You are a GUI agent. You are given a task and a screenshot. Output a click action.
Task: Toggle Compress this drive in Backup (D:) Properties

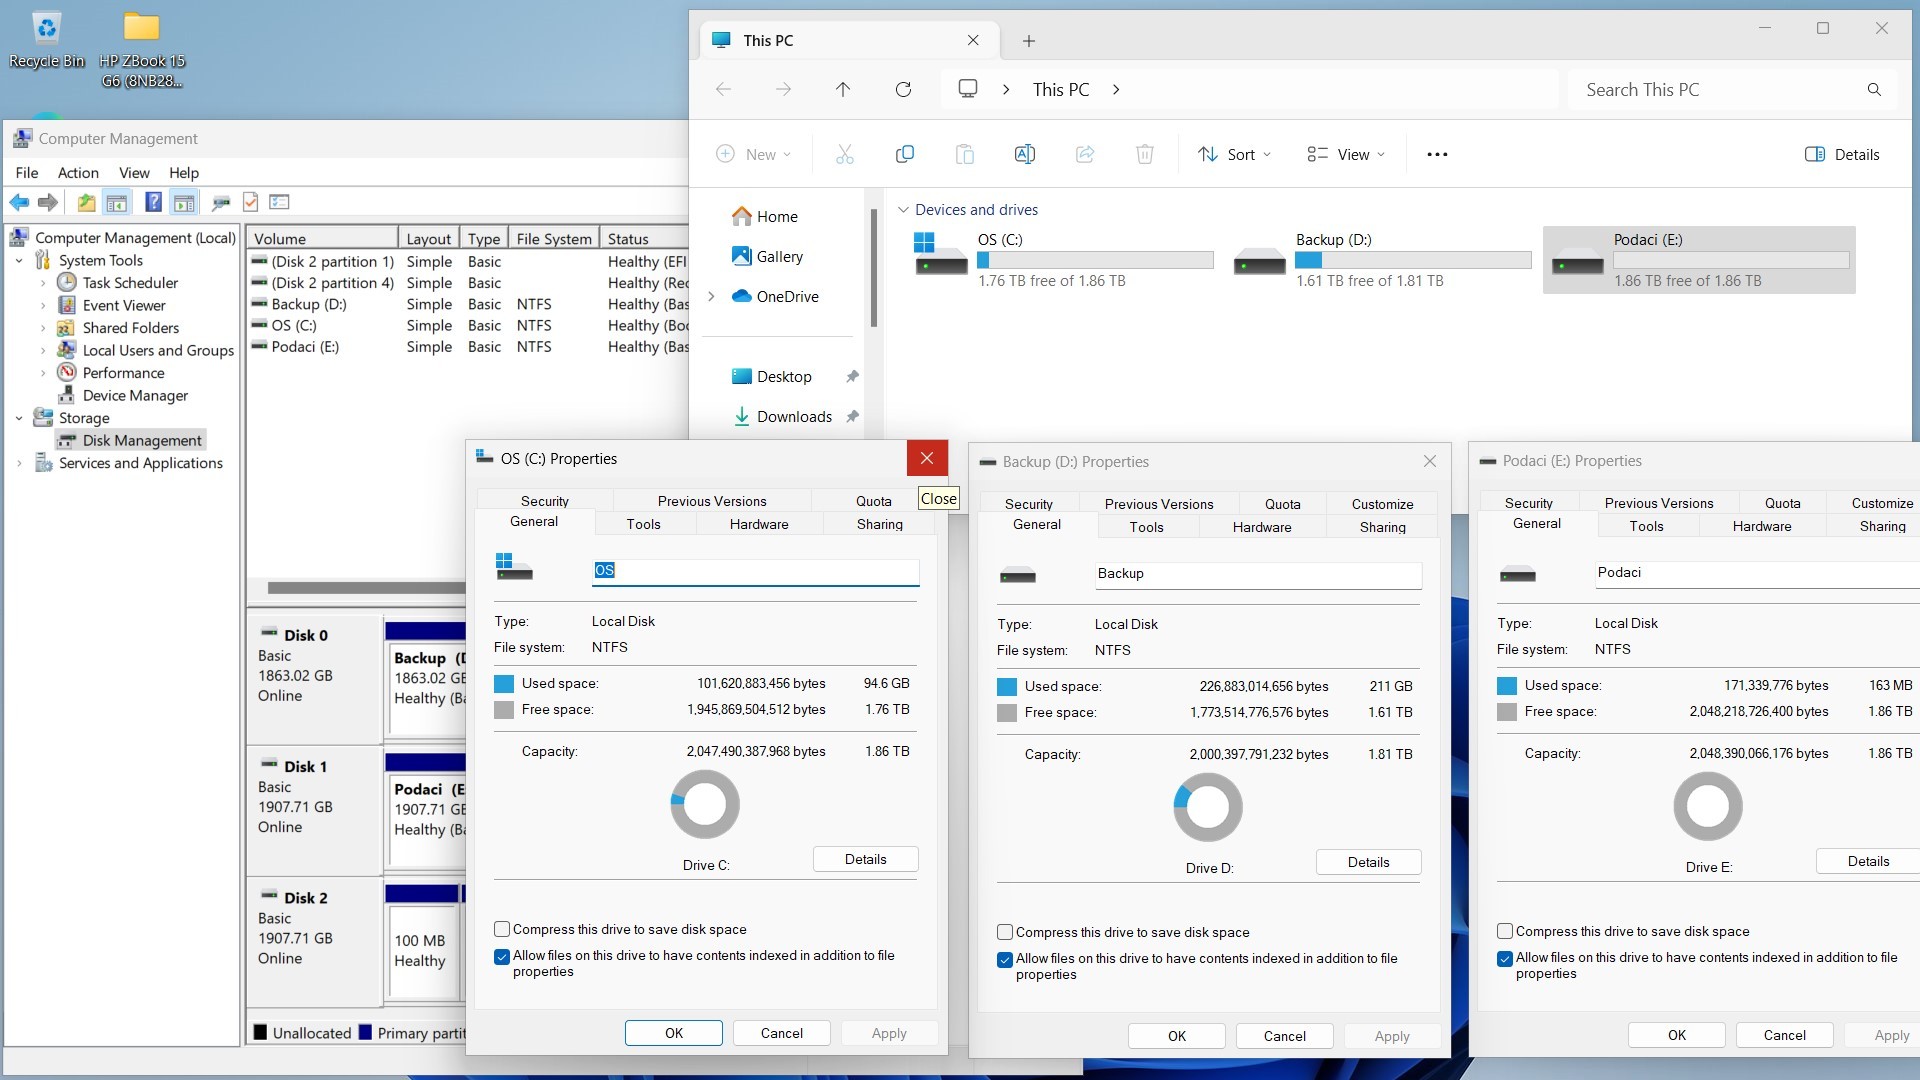(x=1005, y=932)
